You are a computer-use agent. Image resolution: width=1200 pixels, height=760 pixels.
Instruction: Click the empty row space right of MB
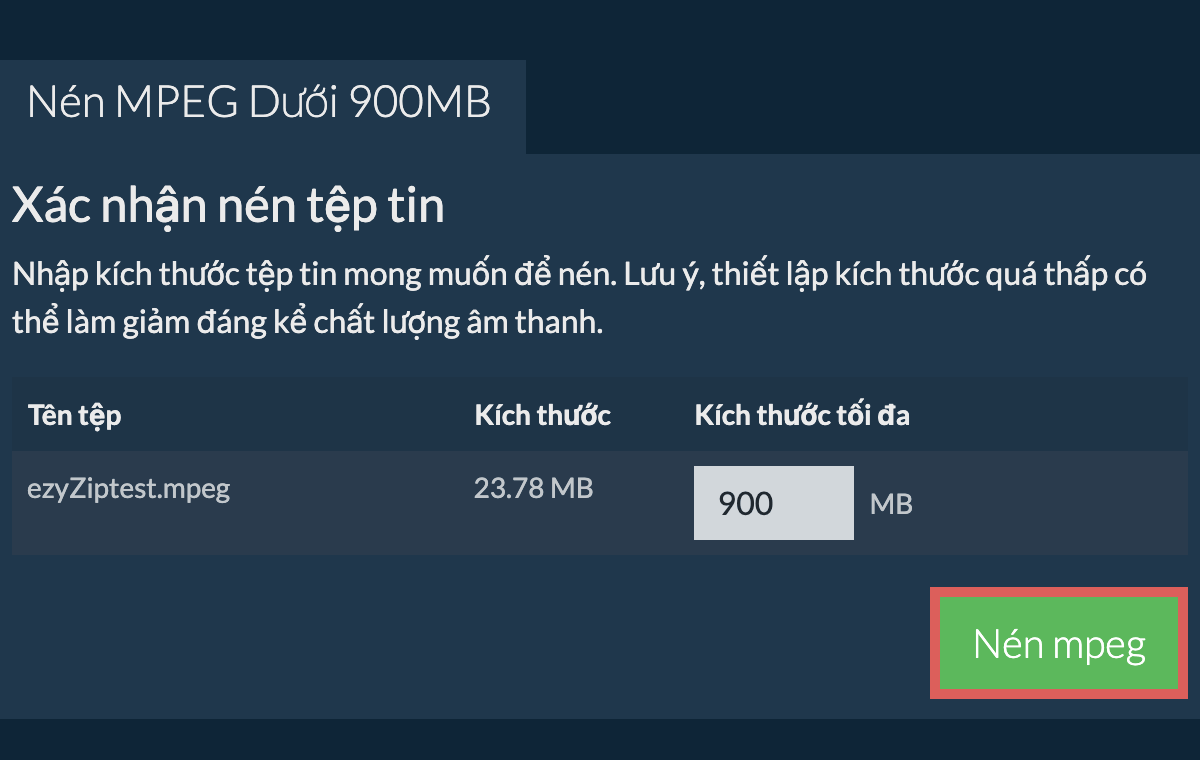pyautogui.click(x=1050, y=503)
